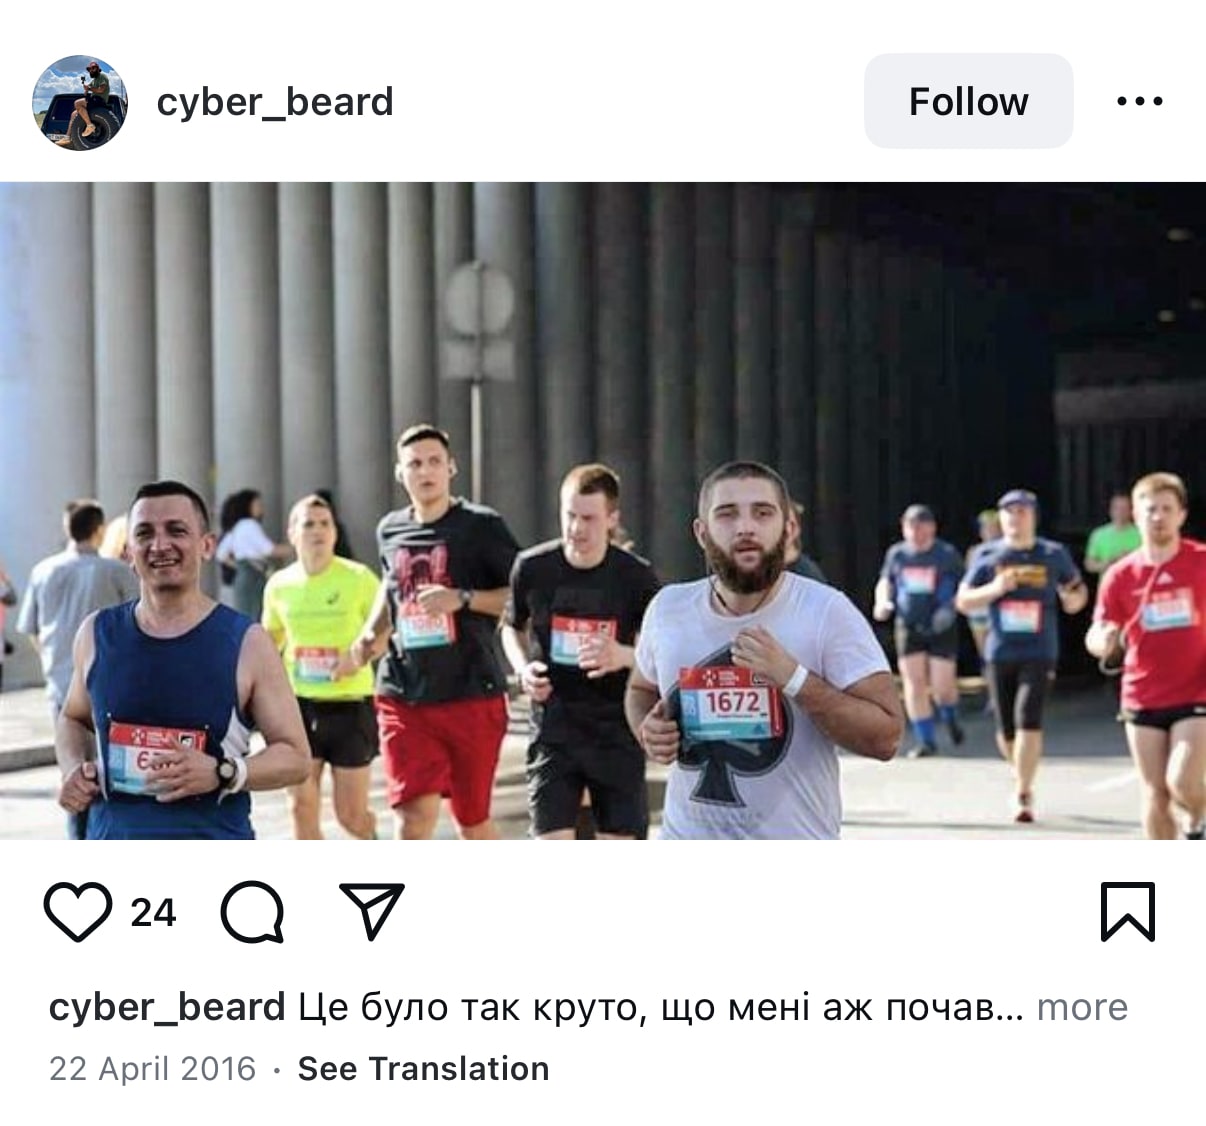Tap the Ukrainian caption text
Screen dimensions: 1206x1126
[x=662, y=1007]
